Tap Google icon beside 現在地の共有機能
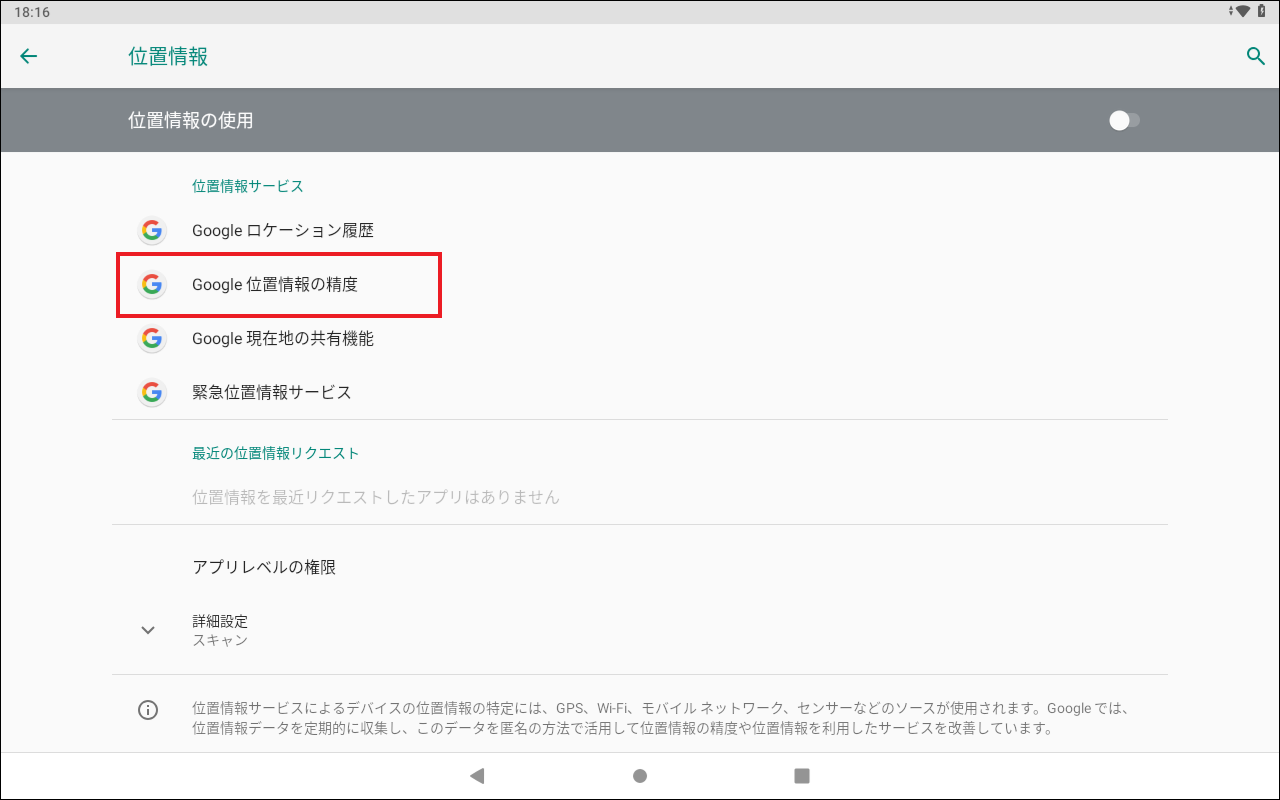The height and width of the screenshot is (800, 1280). click(151, 339)
